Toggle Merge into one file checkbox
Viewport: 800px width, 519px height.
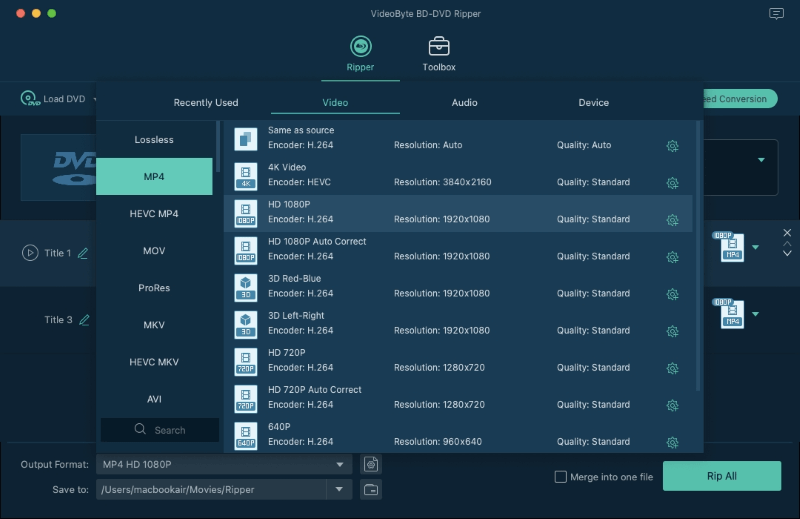pyautogui.click(x=561, y=477)
